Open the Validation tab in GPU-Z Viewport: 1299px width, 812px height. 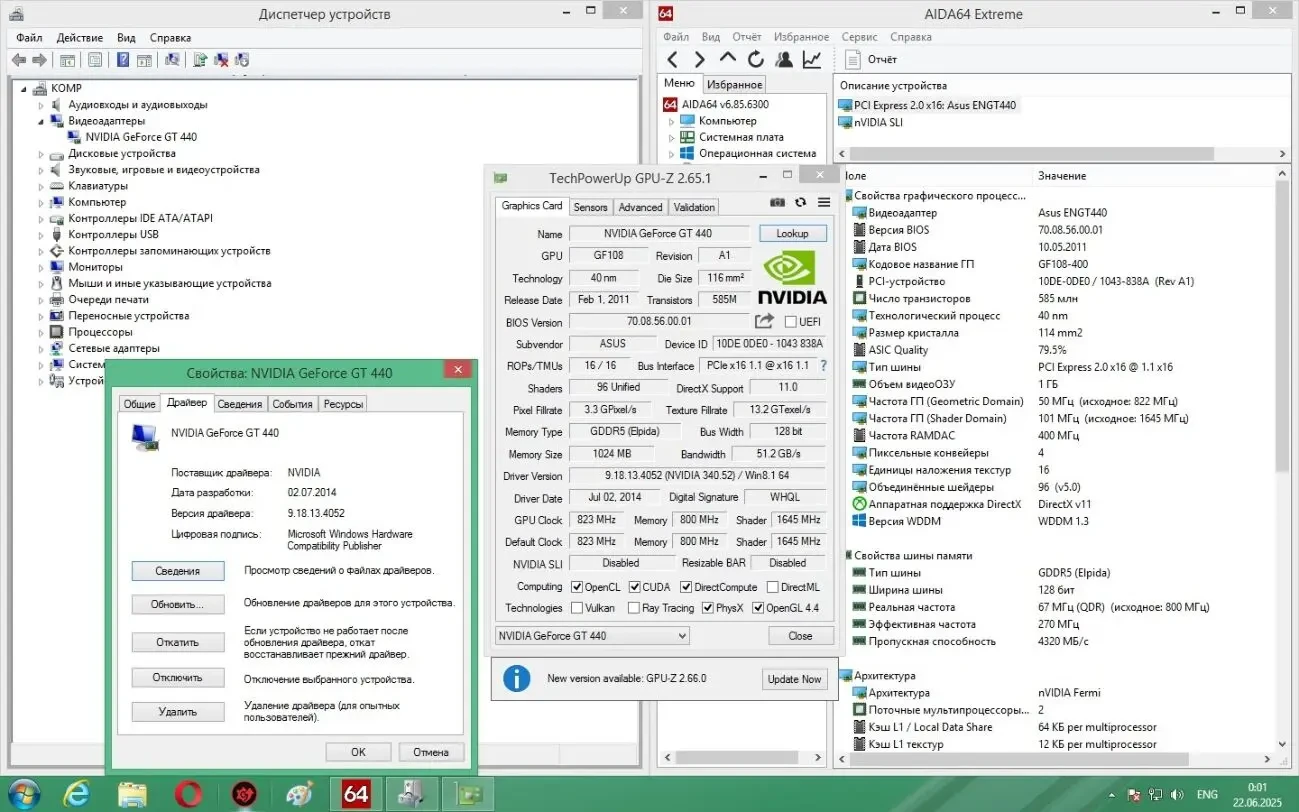pyautogui.click(x=694, y=207)
